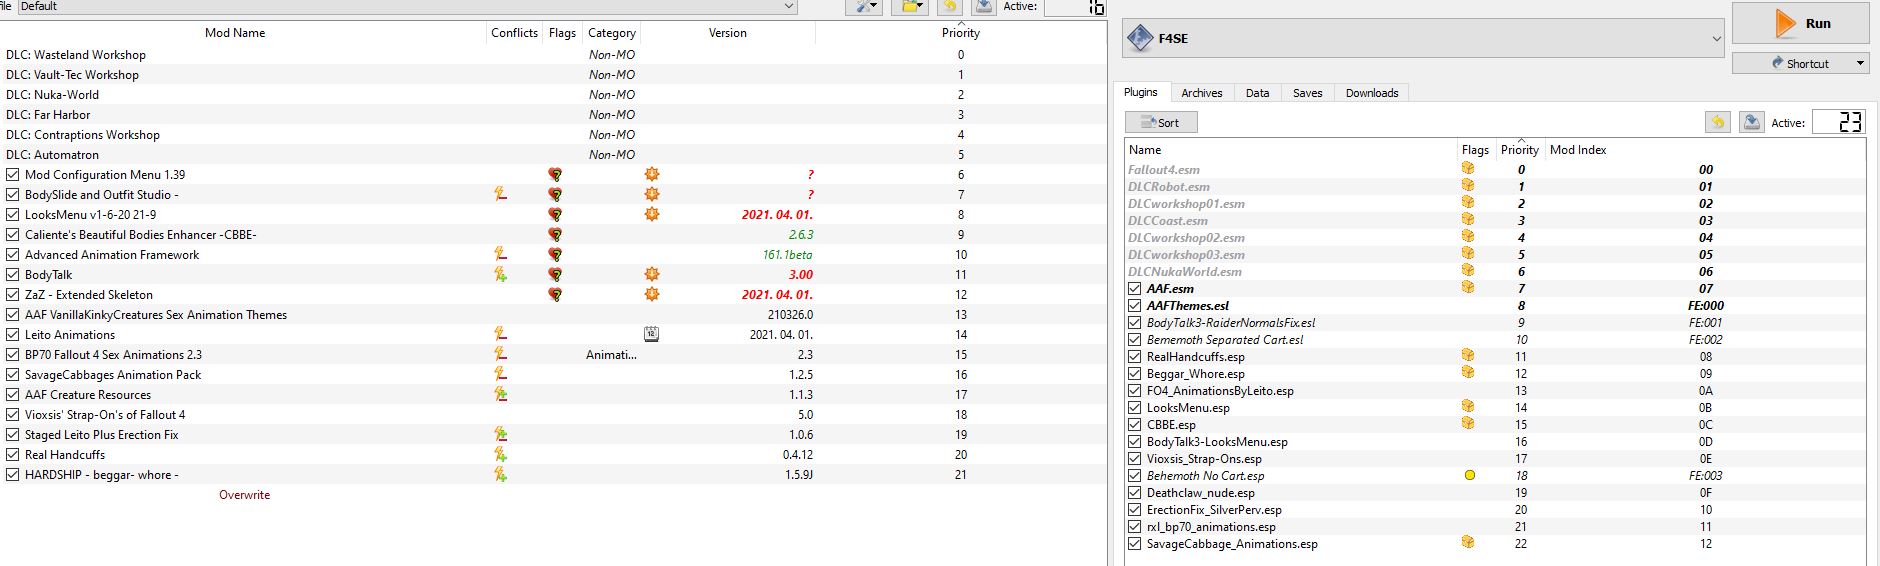This screenshot has height=566, width=1880.
Task: Click conflict lightning icon on BodySlide row
Action: click(500, 195)
